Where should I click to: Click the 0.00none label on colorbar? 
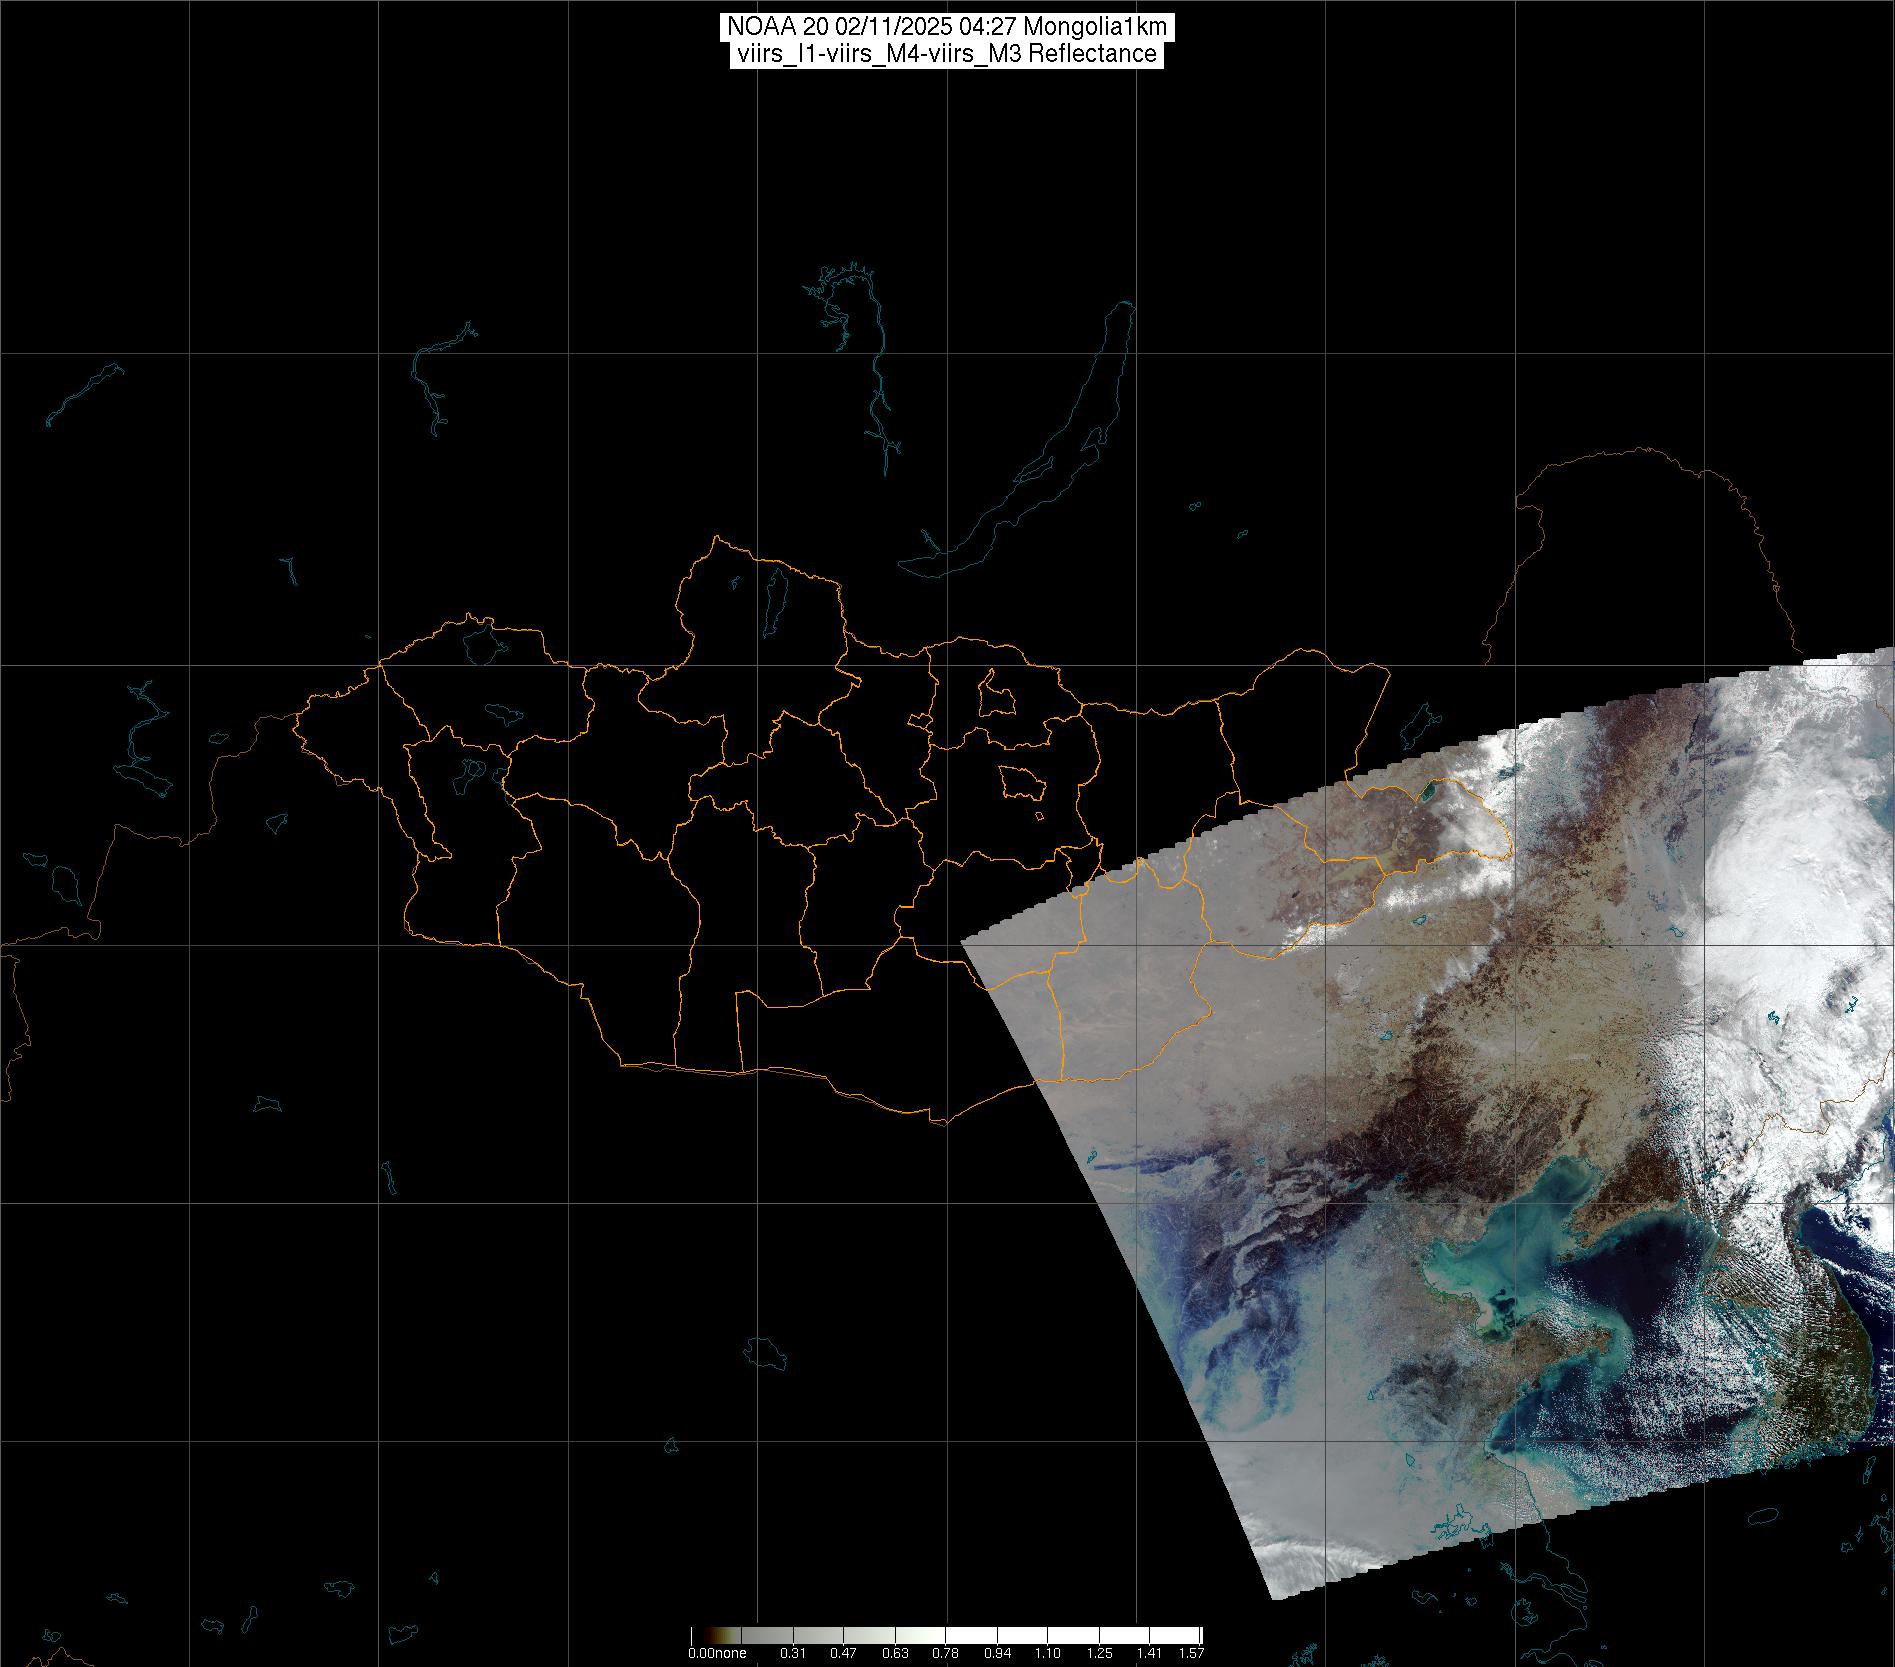point(717,1654)
